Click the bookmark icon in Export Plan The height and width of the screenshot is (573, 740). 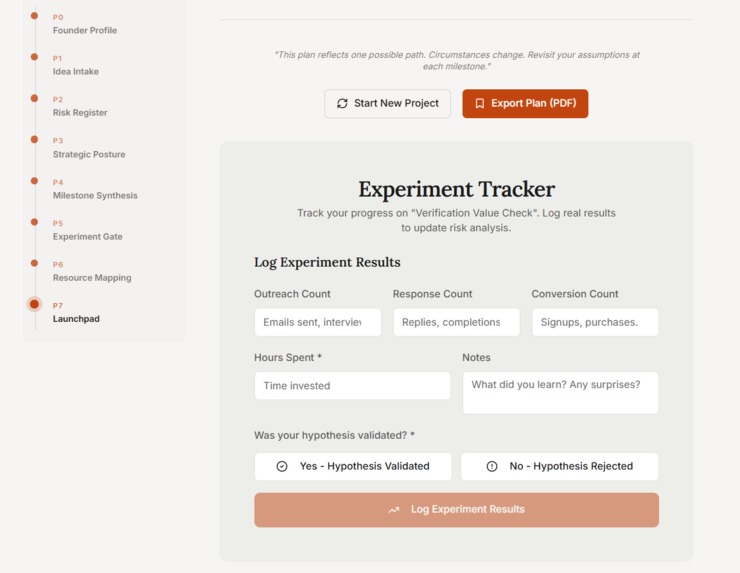pyautogui.click(x=479, y=103)
